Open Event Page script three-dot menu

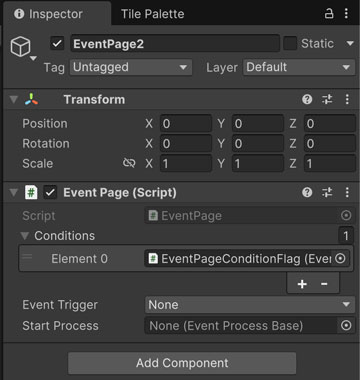(347, 192)
